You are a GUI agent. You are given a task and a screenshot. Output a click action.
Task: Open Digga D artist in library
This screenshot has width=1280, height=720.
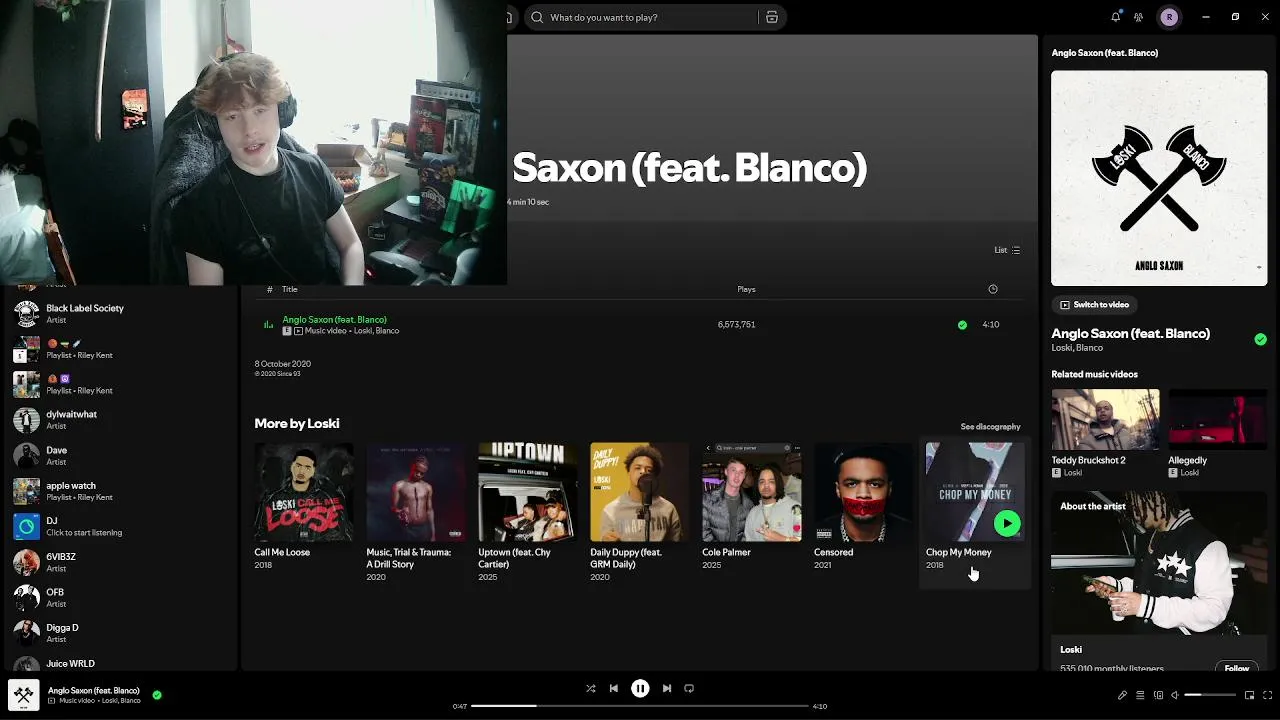coord(120,633)
